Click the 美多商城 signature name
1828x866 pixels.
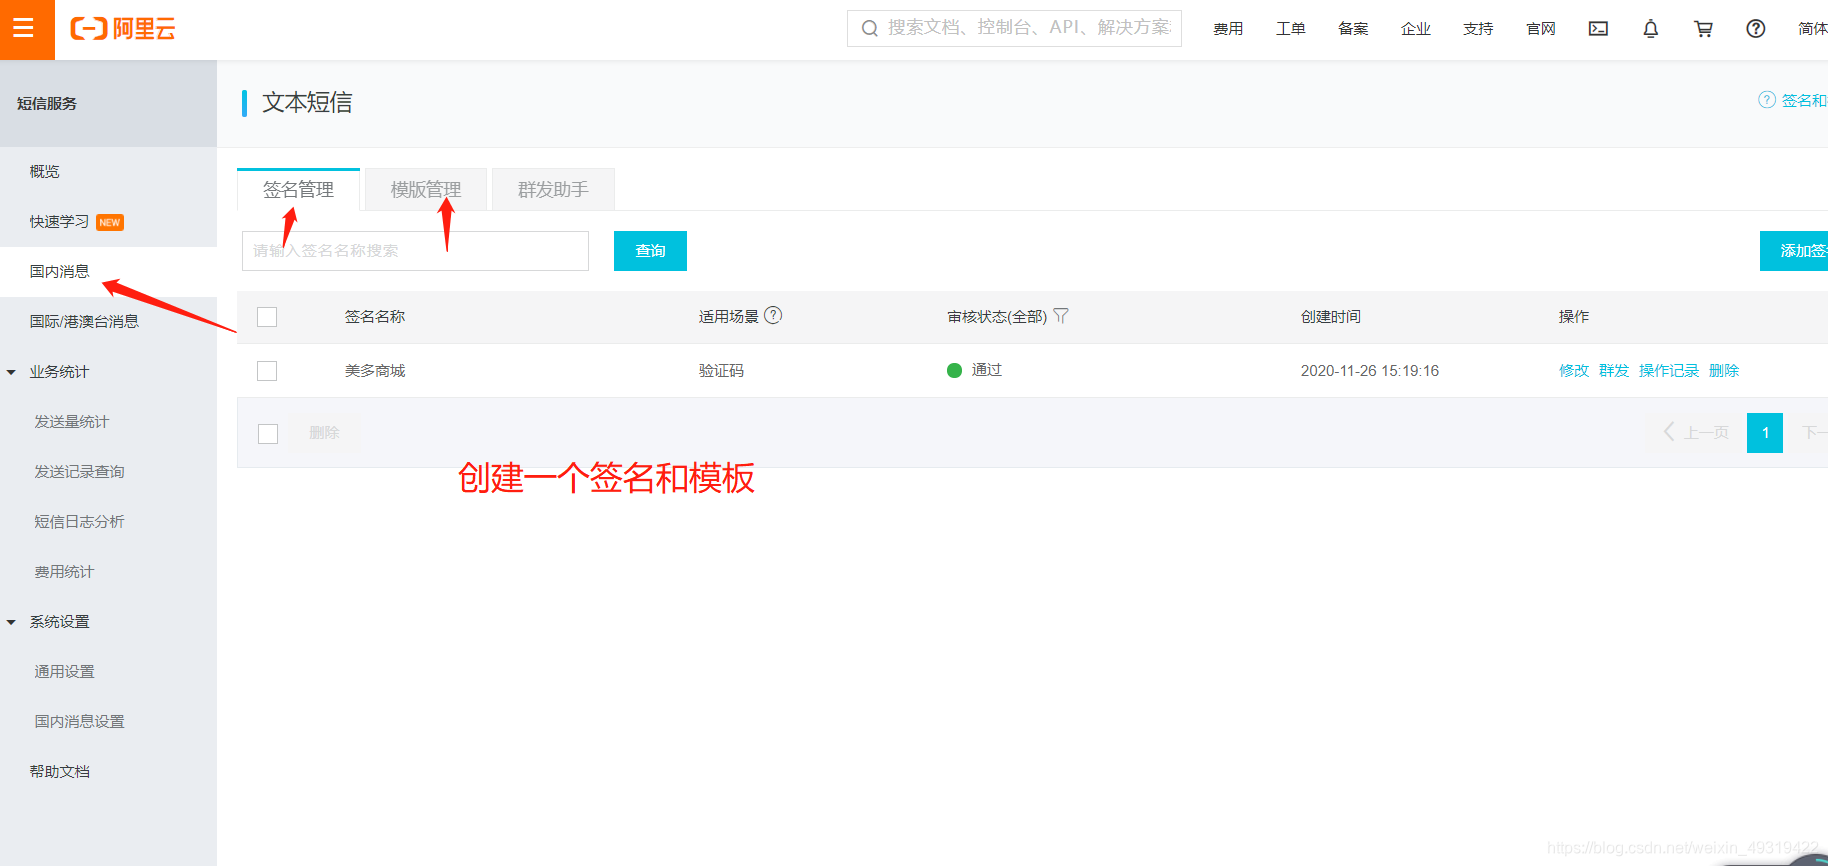point(375,371)
